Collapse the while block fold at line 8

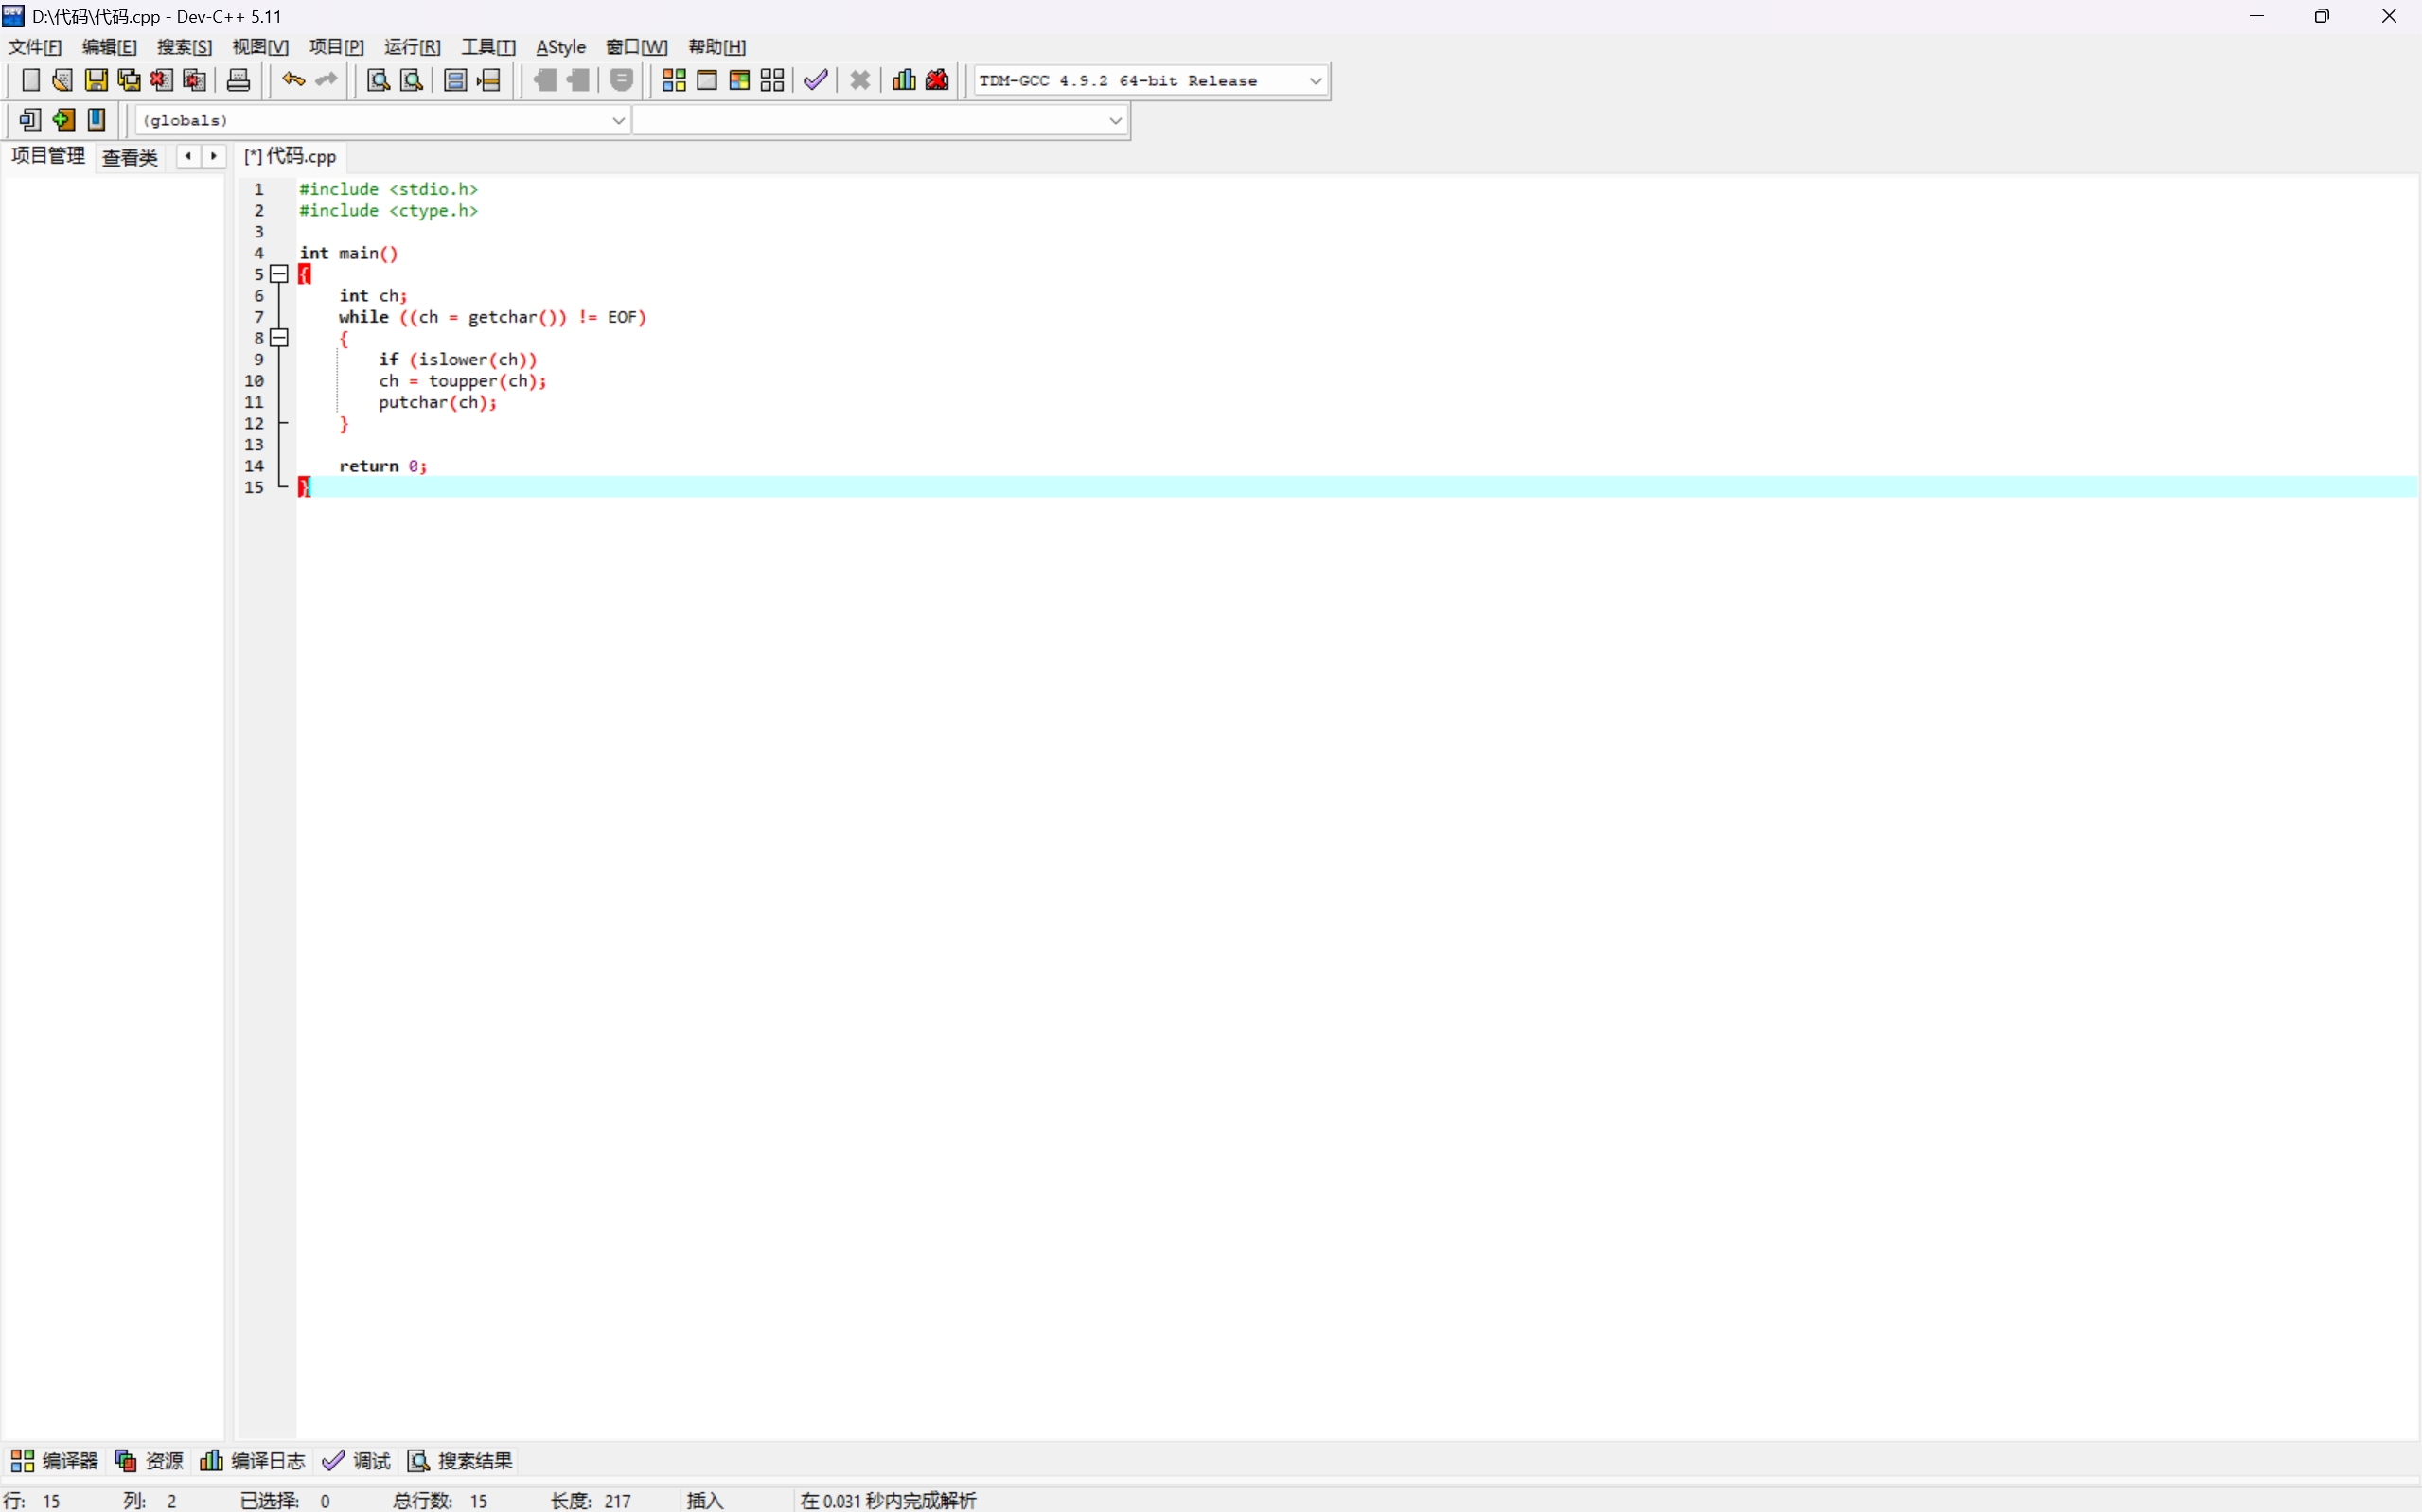pyautogui.click(x=280, y=338)
